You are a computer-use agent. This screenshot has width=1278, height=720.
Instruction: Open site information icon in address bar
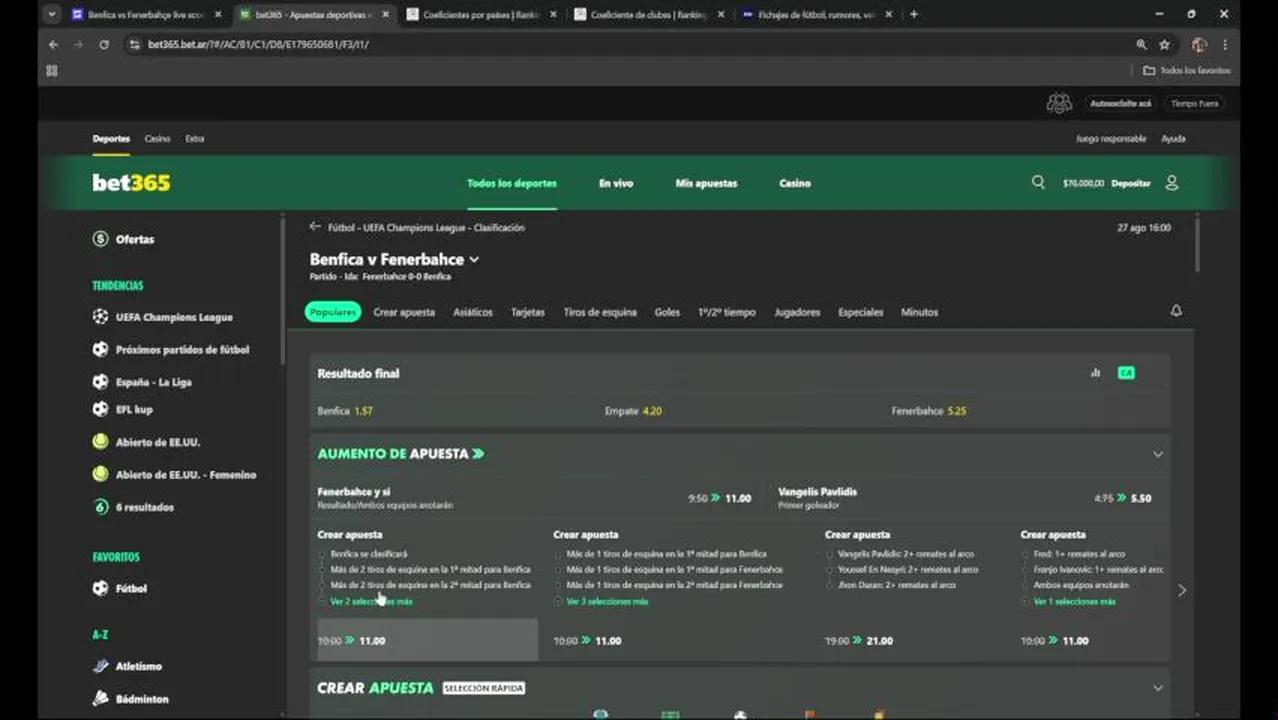click(x=134, y=45)
